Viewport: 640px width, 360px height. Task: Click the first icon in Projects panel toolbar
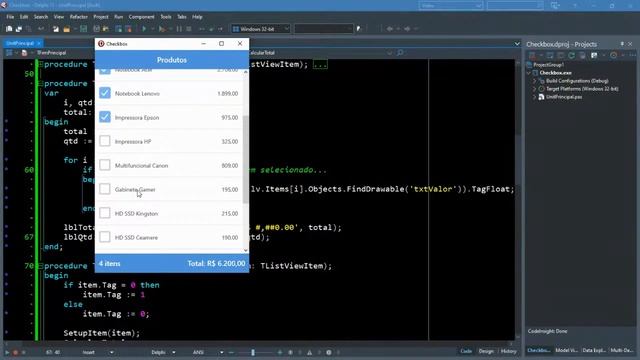point(532,55)
